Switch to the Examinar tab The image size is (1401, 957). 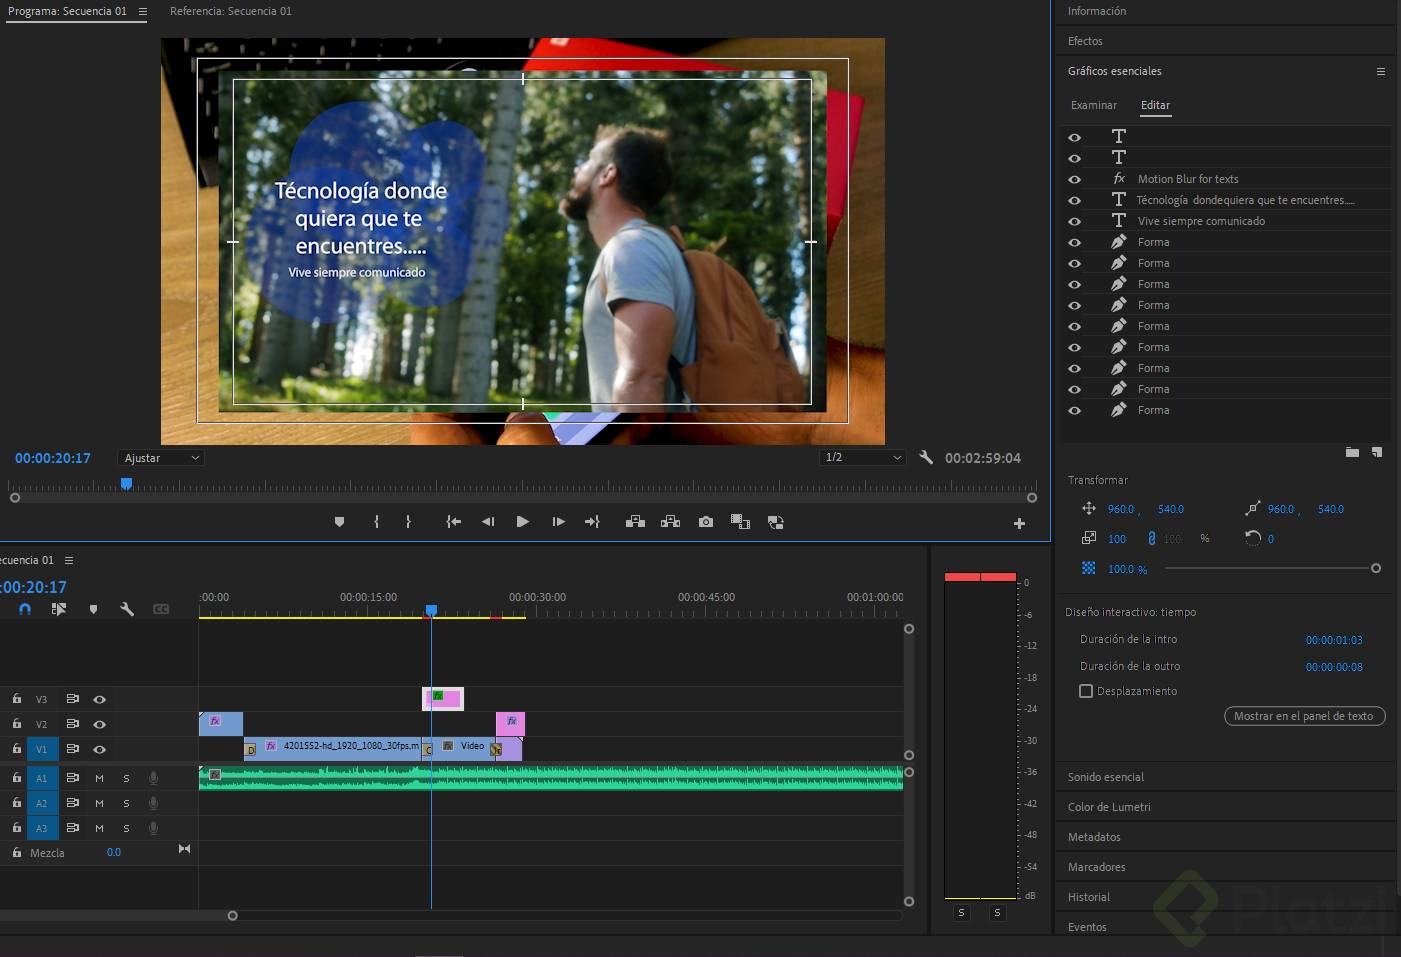[x=1093, y=106]
